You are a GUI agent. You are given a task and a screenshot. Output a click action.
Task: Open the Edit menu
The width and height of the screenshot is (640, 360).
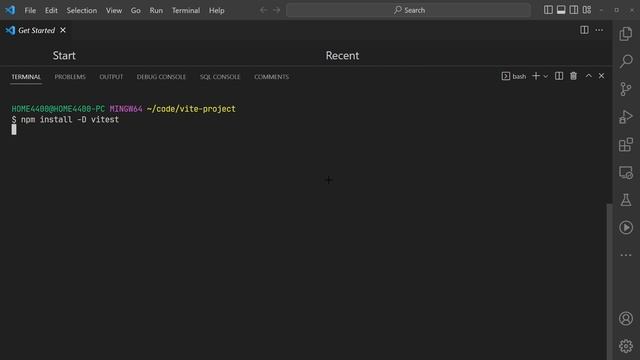[x=51, y=10]
